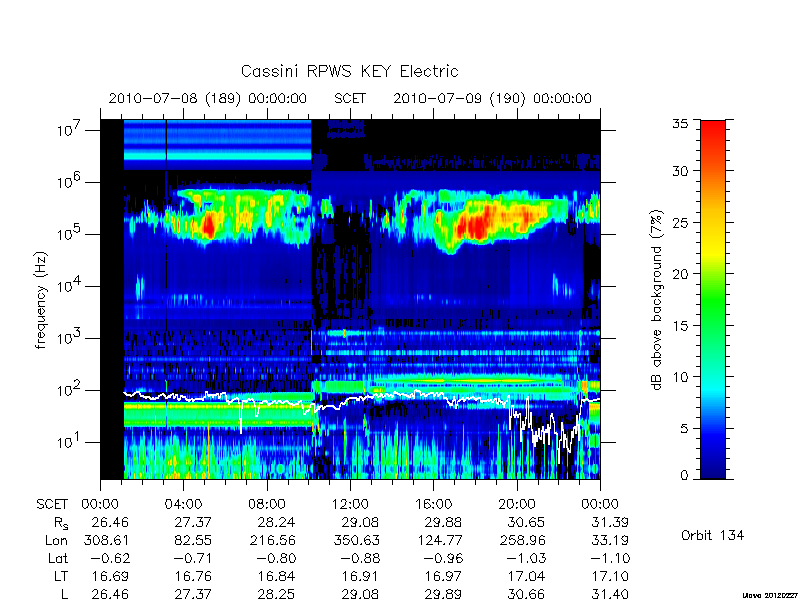Click the 20:00 time axis label

click(x=517, y=504)
